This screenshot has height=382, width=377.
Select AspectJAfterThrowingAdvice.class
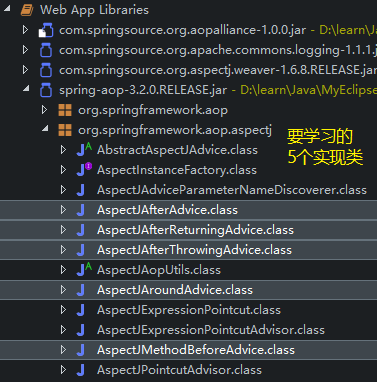click(x=194, y=250)
